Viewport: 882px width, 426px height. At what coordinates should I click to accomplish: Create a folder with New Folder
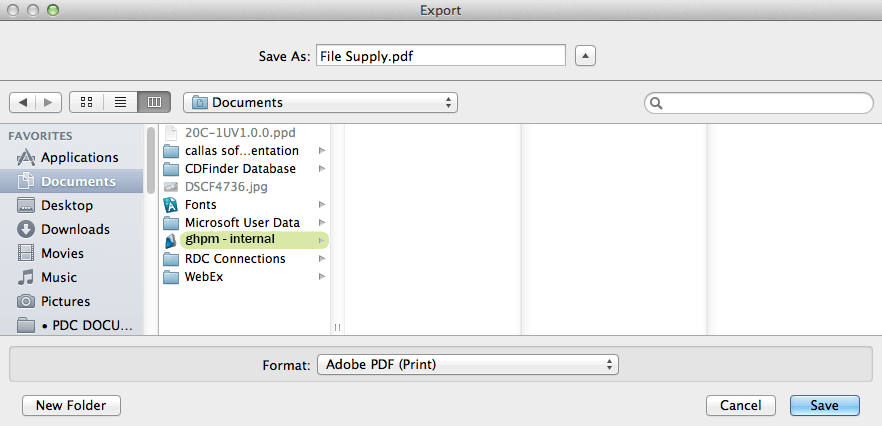tap(71, 405)
